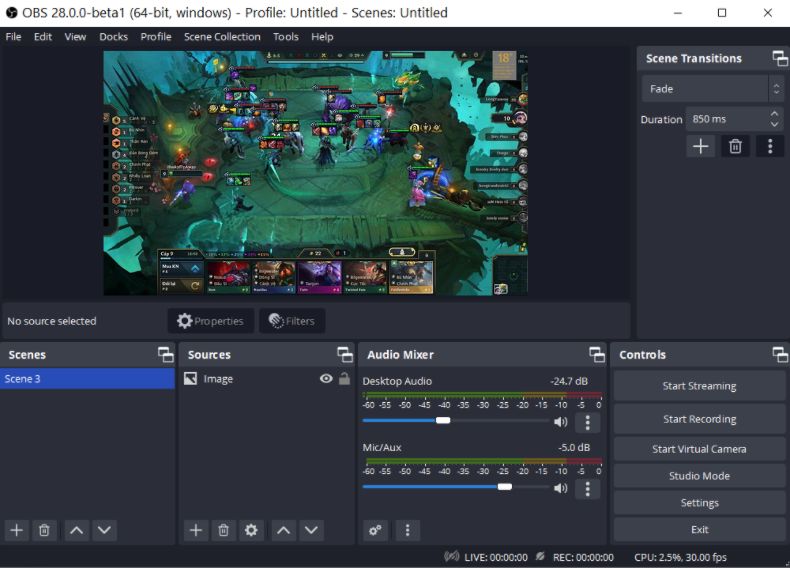The width and height of the screenshot is (790, 568).
Task: Adjust Desktop Audio volume slider handle
Action: pyautogui.click(x=443, y=420)
